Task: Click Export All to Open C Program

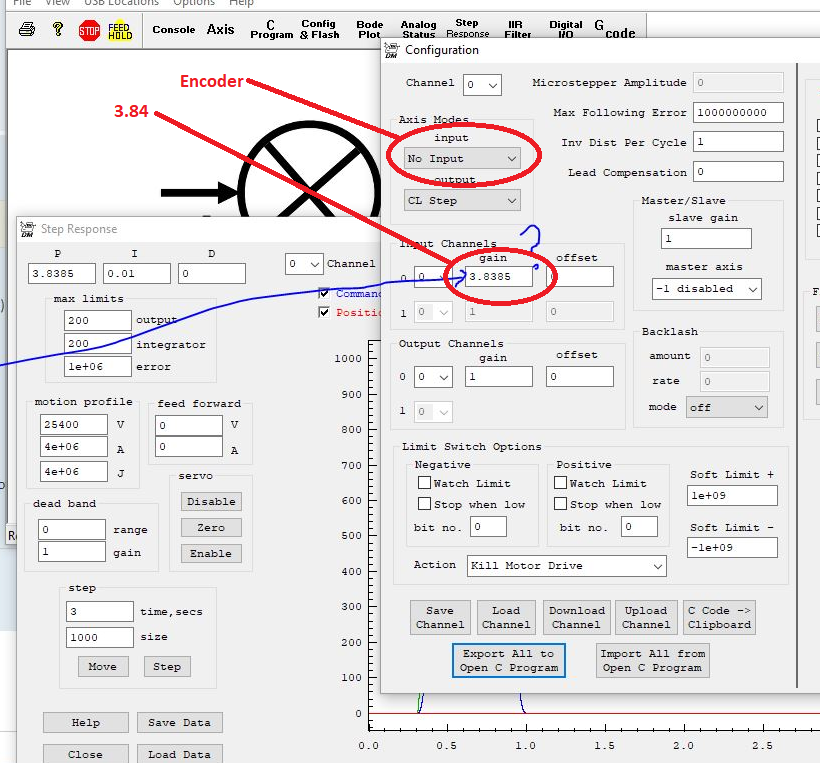Action: 509,660
